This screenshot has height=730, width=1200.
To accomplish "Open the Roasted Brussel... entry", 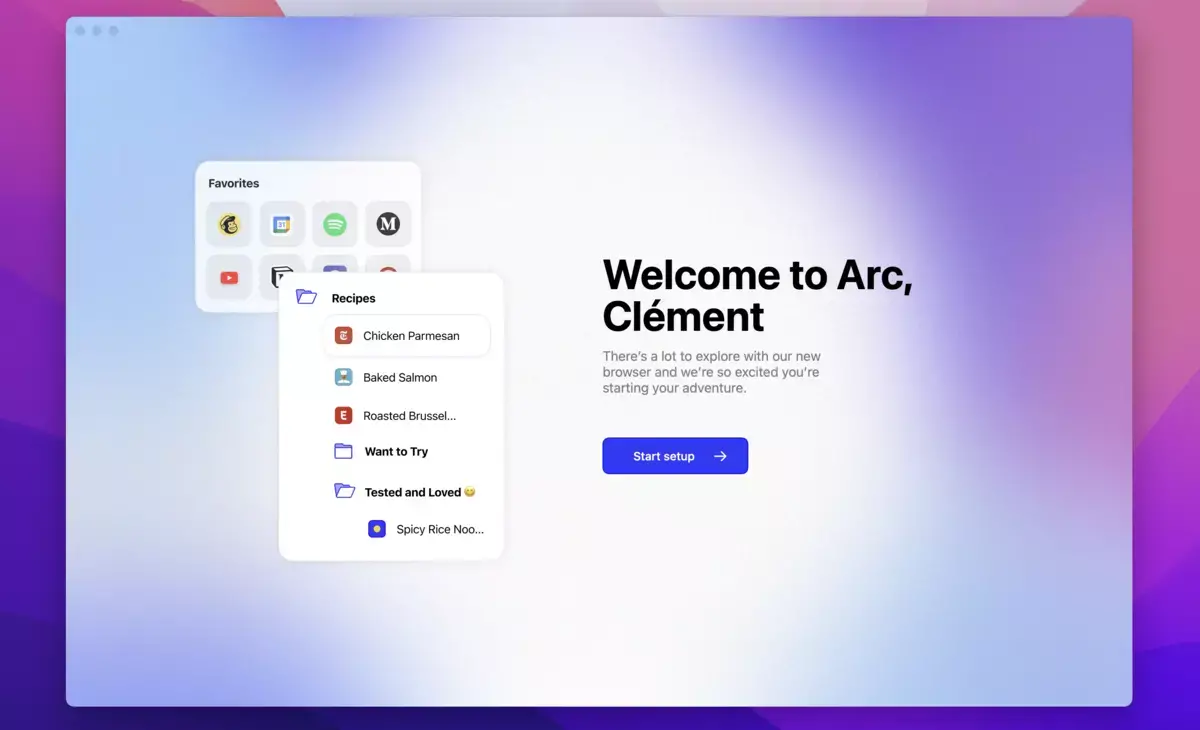I will click(409, 415).
